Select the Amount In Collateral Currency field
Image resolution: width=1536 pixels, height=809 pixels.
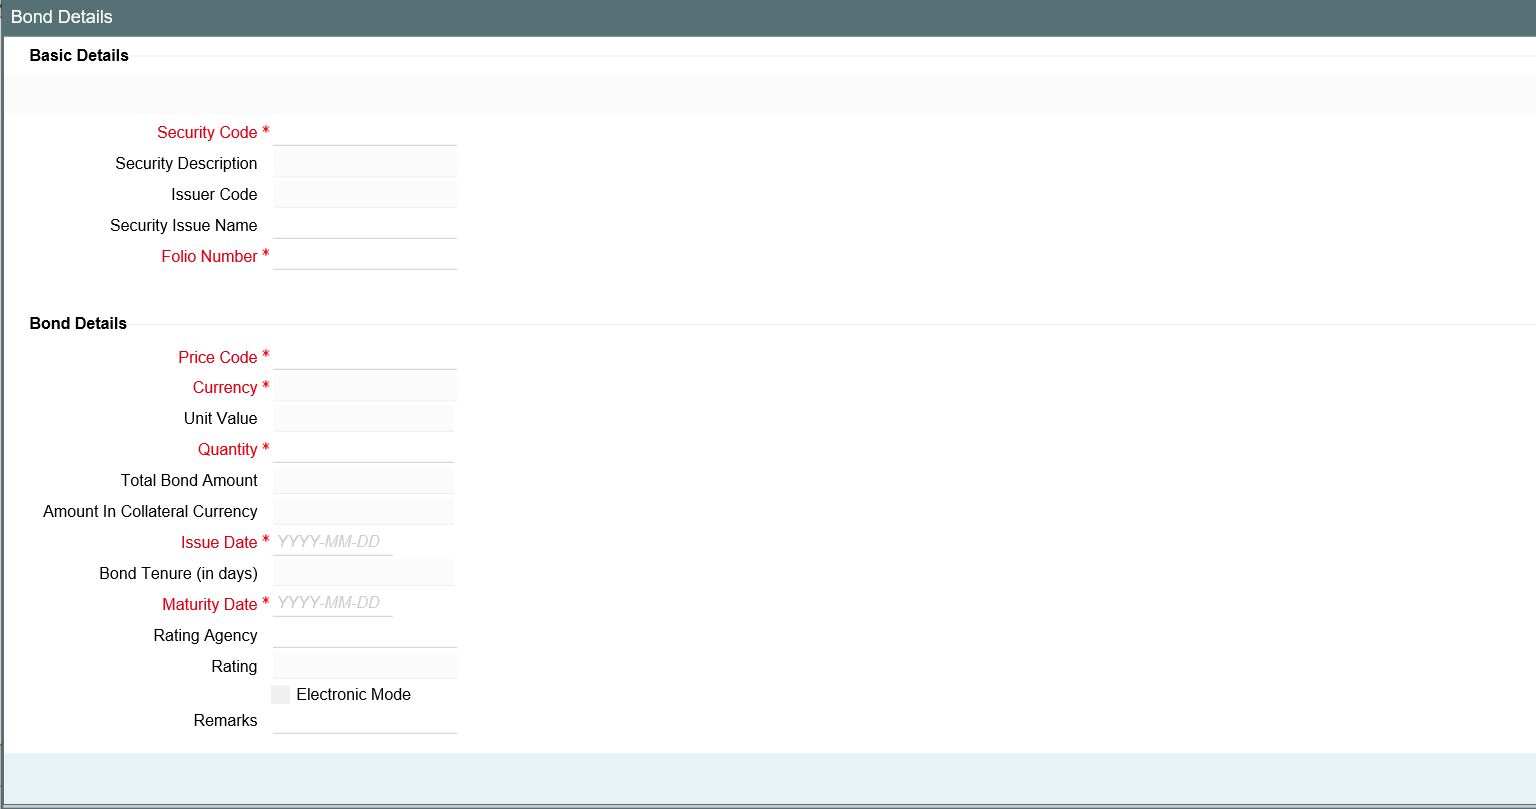(x=363, y=511)
